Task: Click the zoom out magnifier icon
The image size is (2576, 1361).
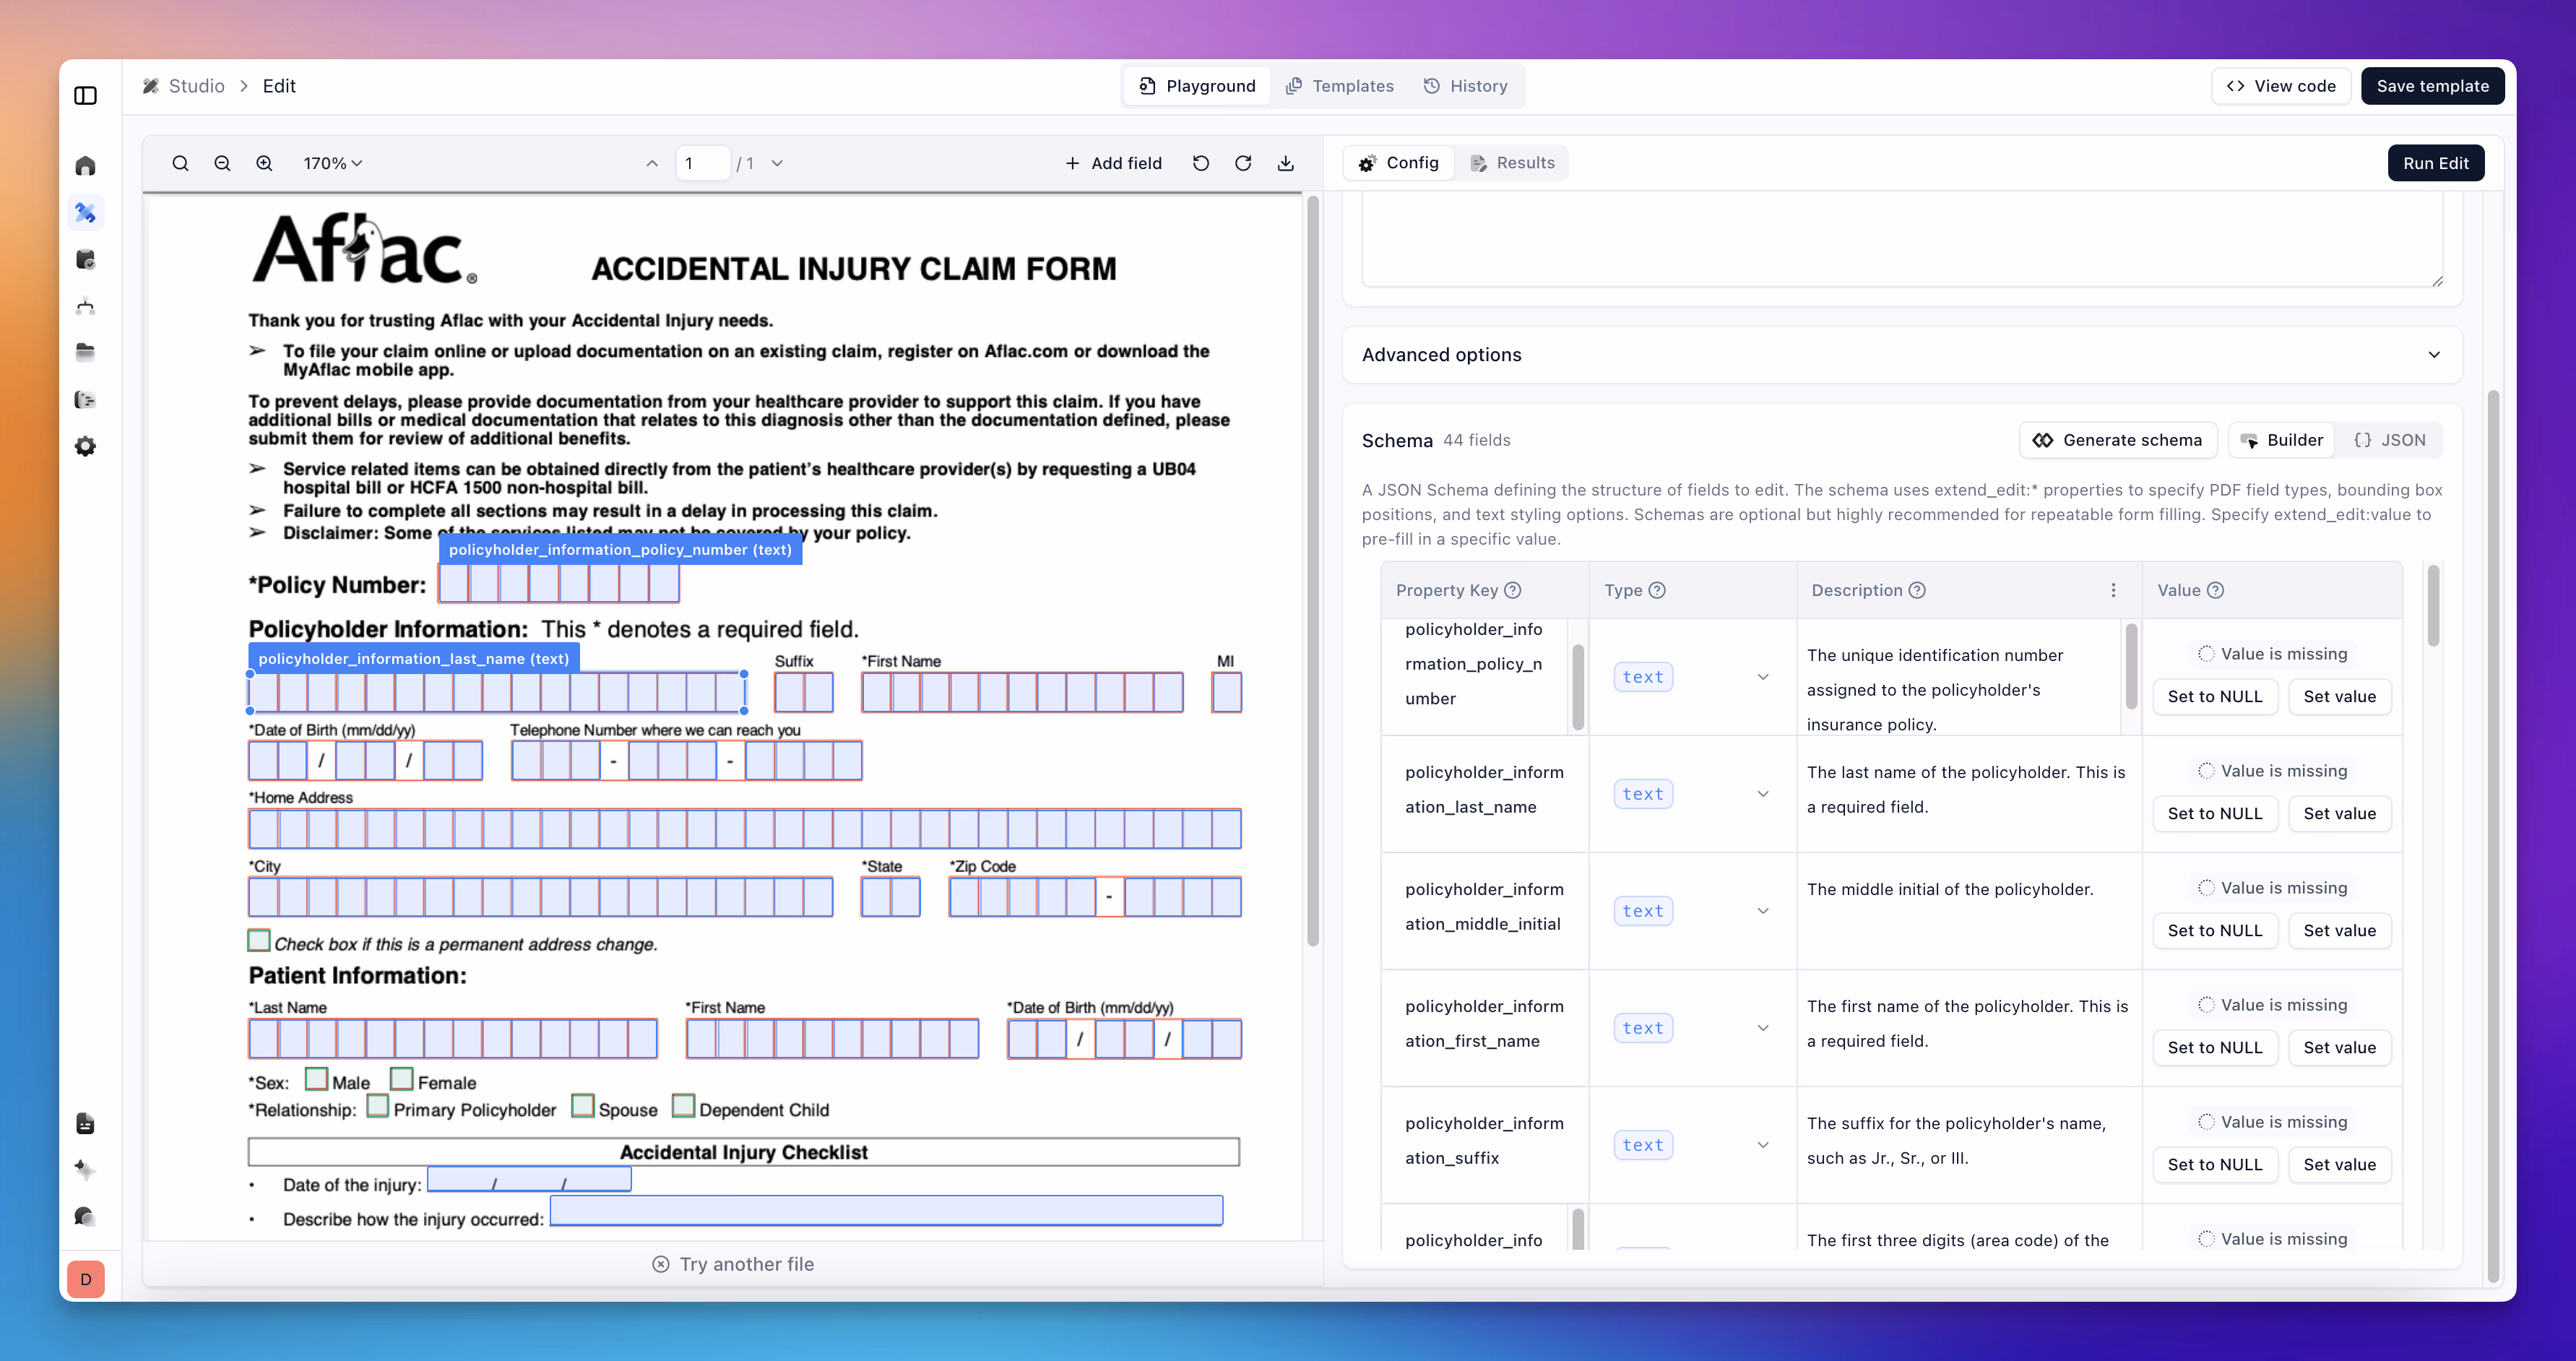Action: click(222, 163)
